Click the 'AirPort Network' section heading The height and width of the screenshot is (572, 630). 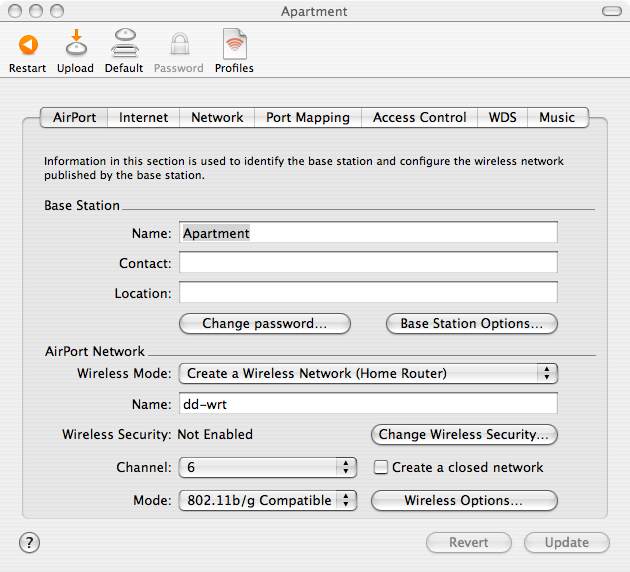tap(95, 351)
